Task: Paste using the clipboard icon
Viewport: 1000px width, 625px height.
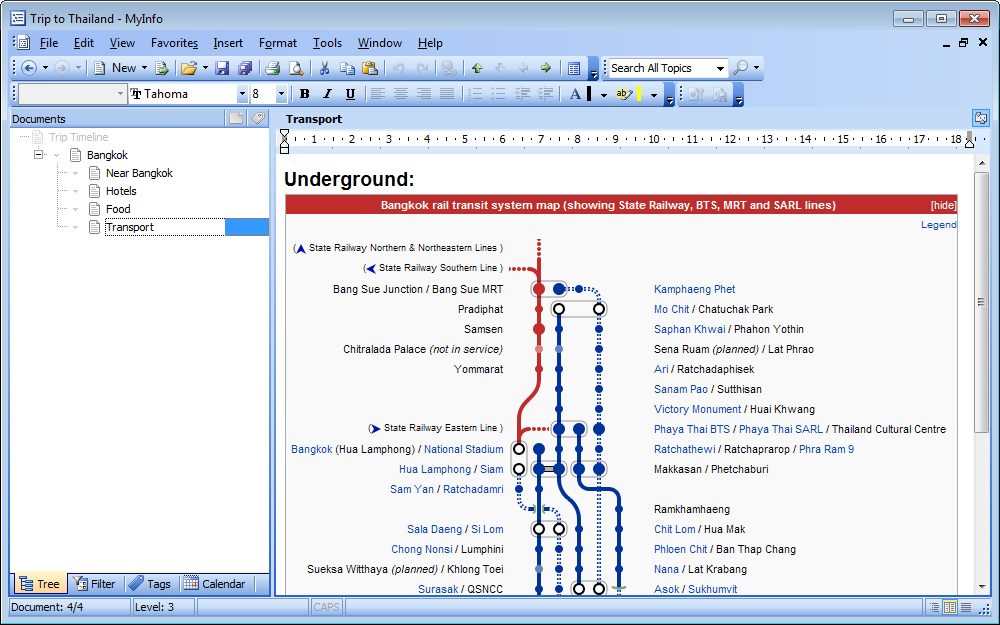Action: 370,68
